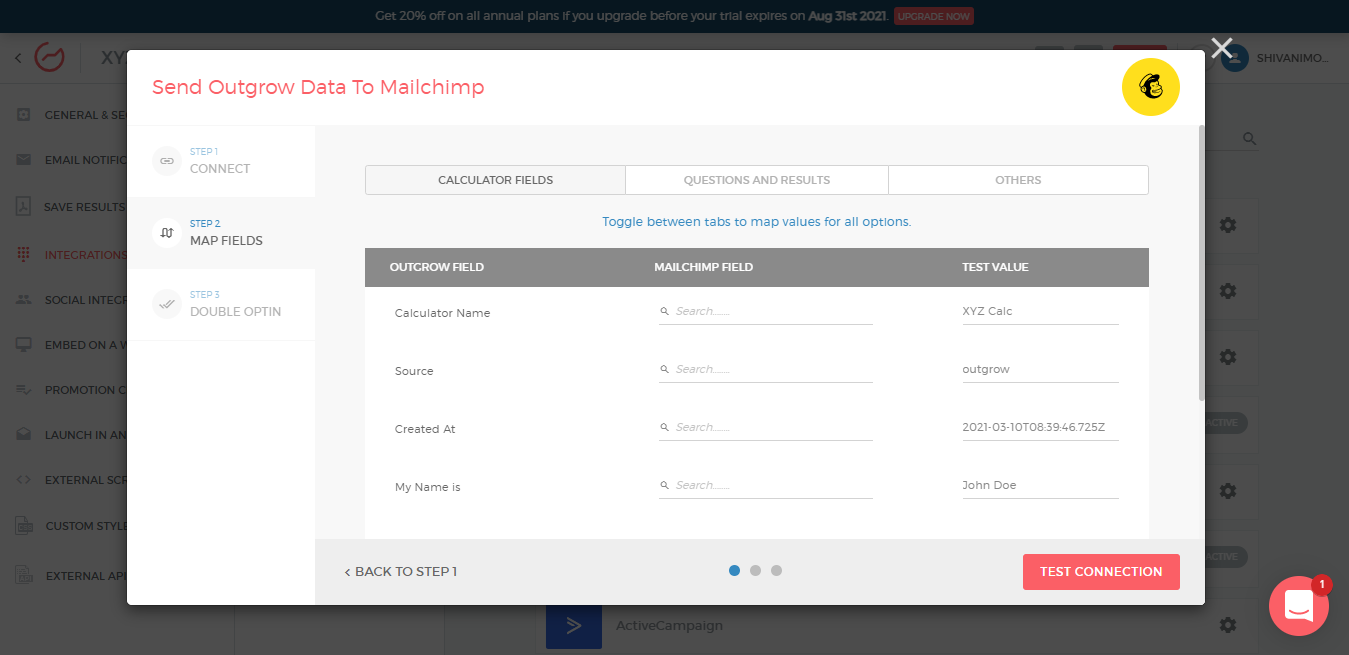Open Step 3 Double Optin

(x=221, y=304)
